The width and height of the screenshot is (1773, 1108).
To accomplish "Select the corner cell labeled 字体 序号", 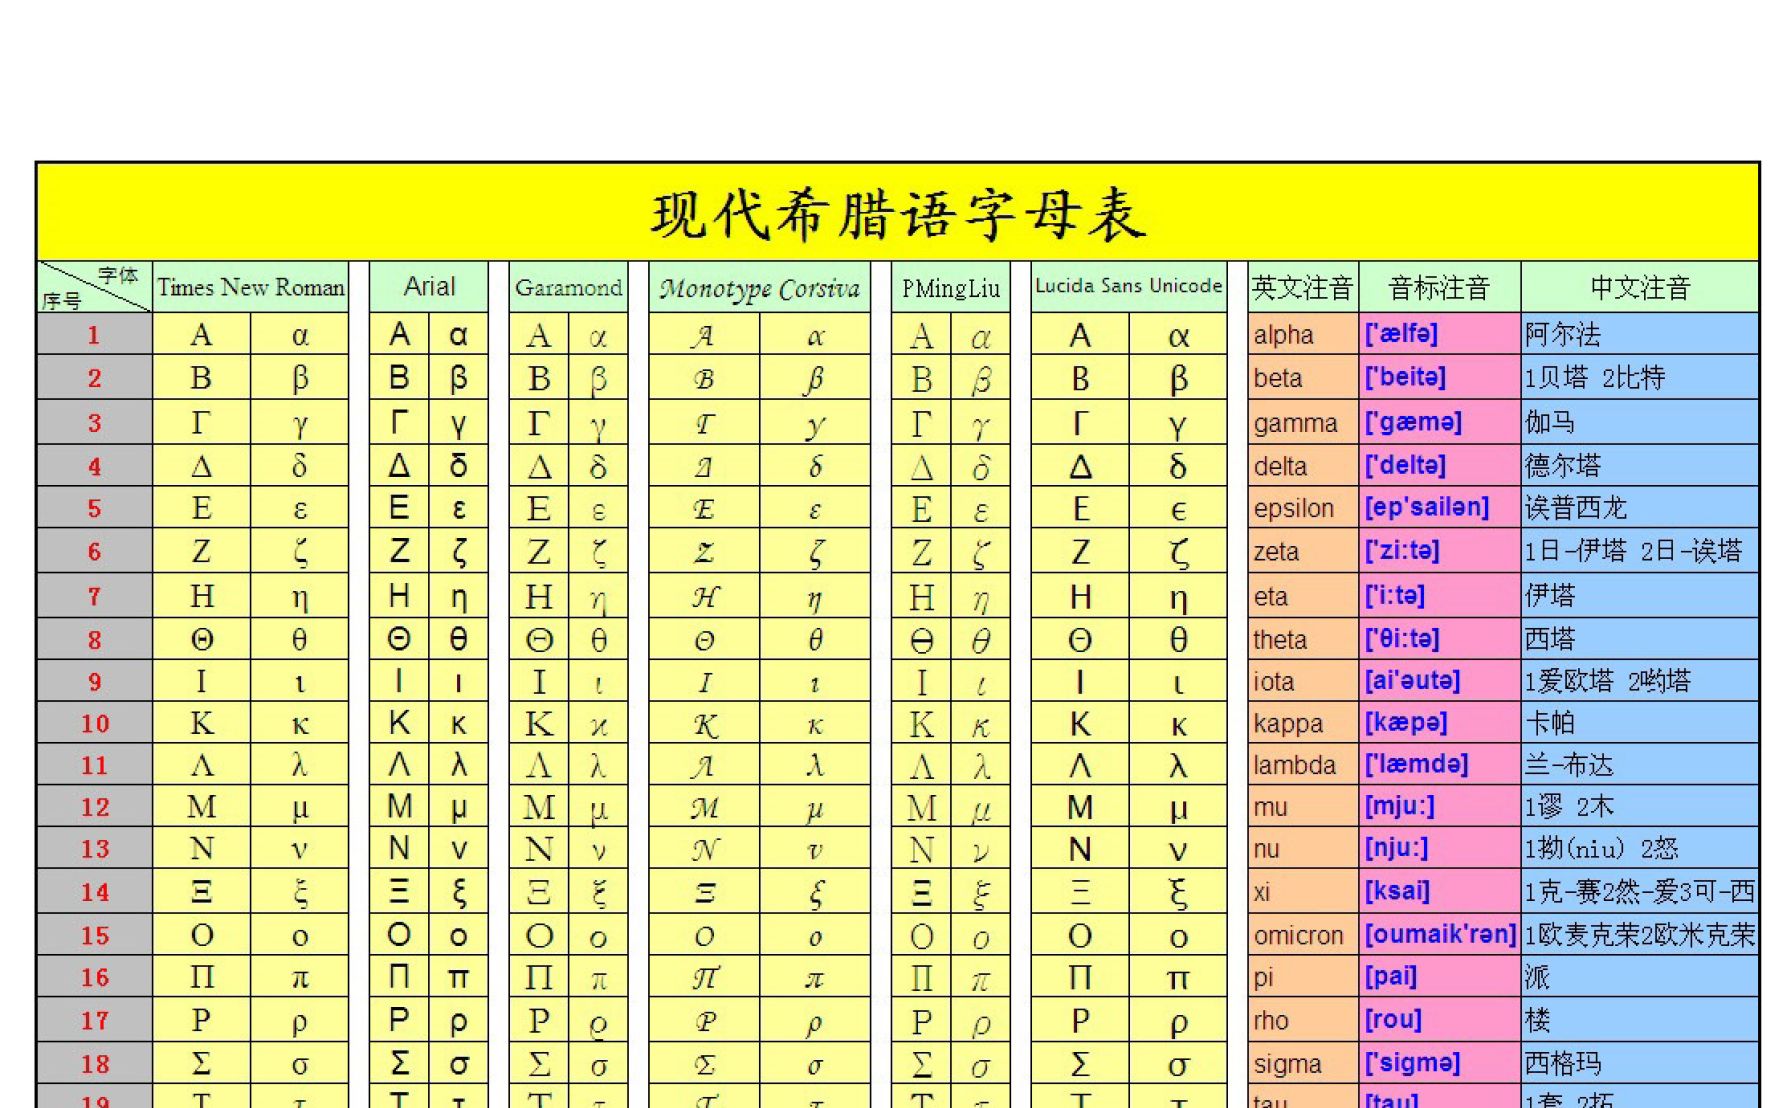I will [94, 288].
